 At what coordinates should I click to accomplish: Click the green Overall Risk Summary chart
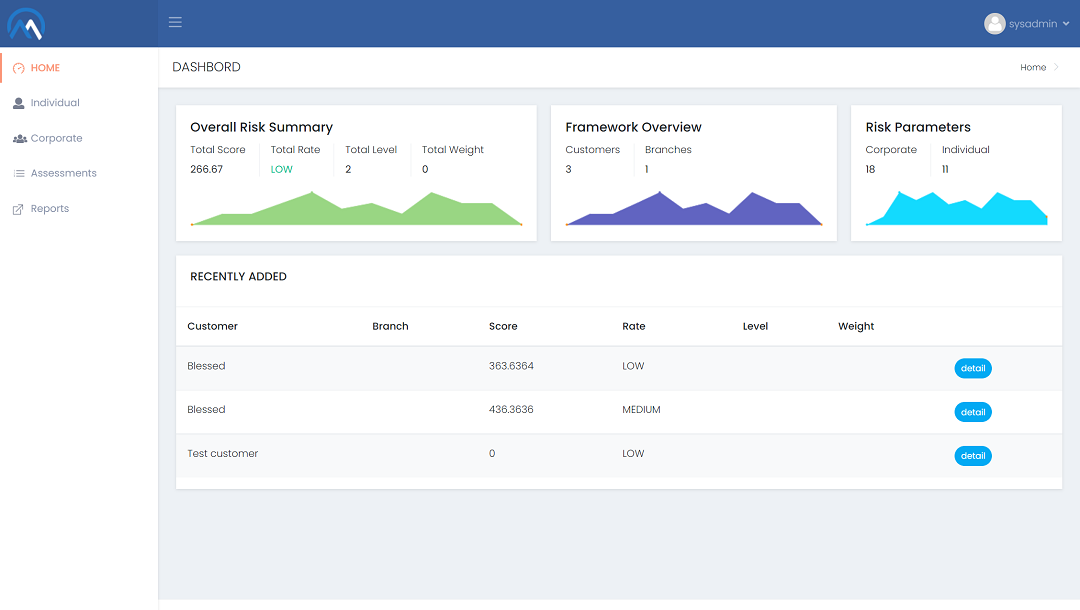click(356, 208)
